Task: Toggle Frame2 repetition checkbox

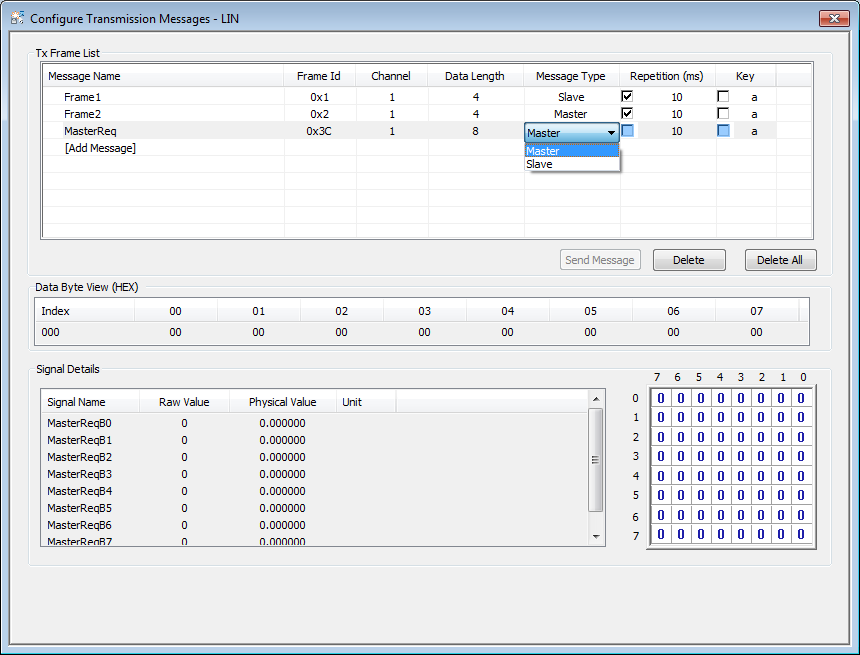Action: 627,114
